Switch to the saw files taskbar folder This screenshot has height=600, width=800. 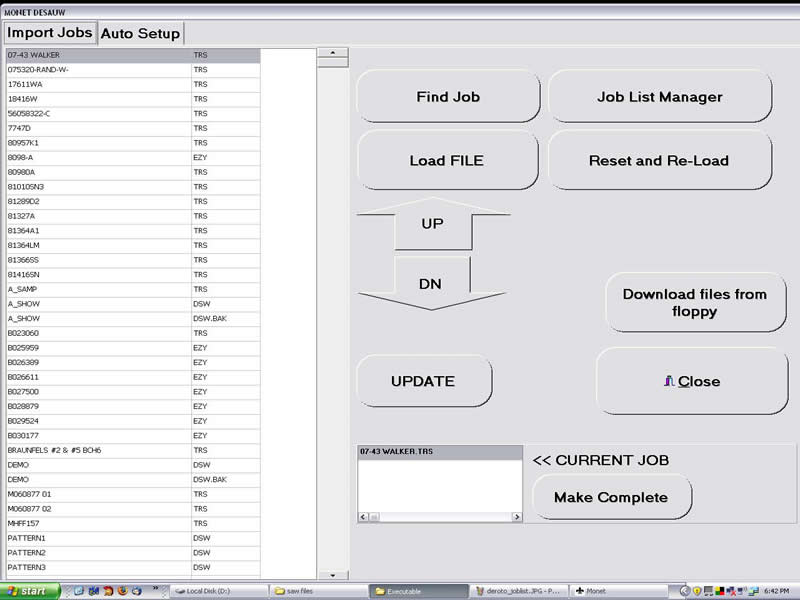(316, 591)
